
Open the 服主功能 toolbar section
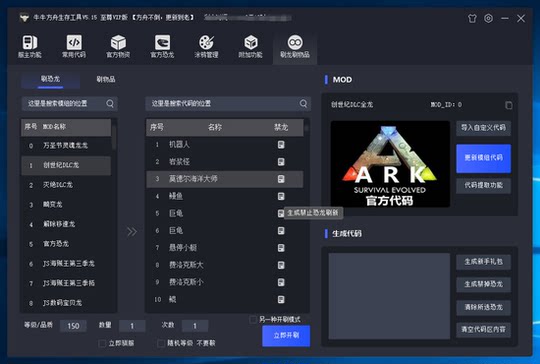point(30,46)
